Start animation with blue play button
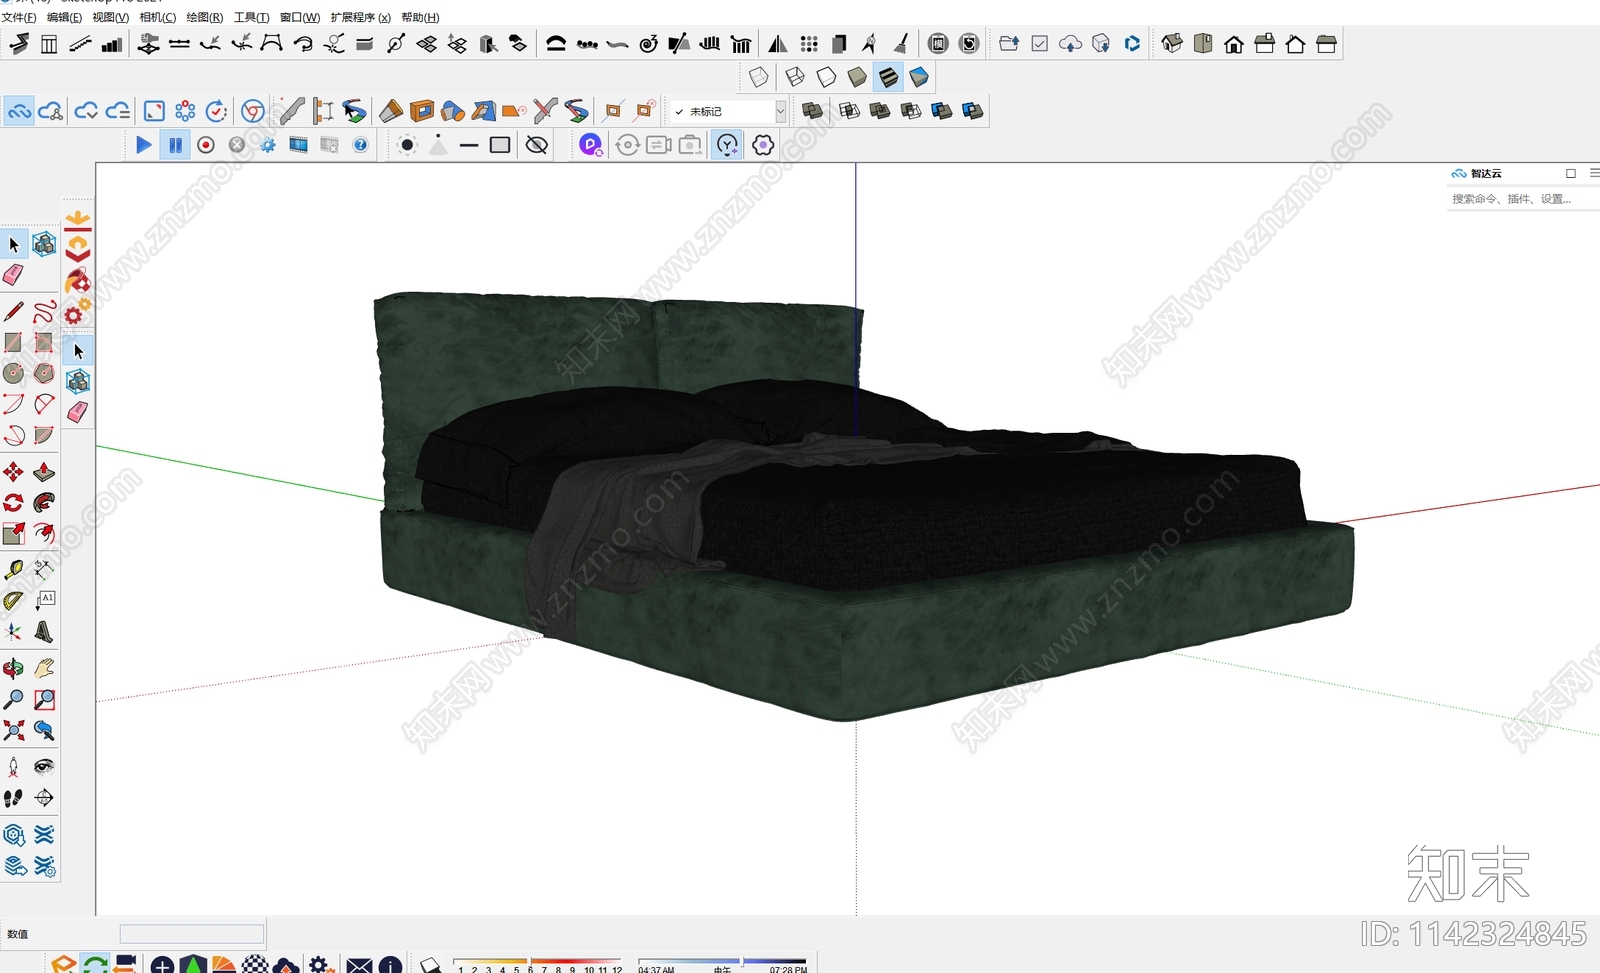Screen dimensions: 1600x973 point(144,145)
